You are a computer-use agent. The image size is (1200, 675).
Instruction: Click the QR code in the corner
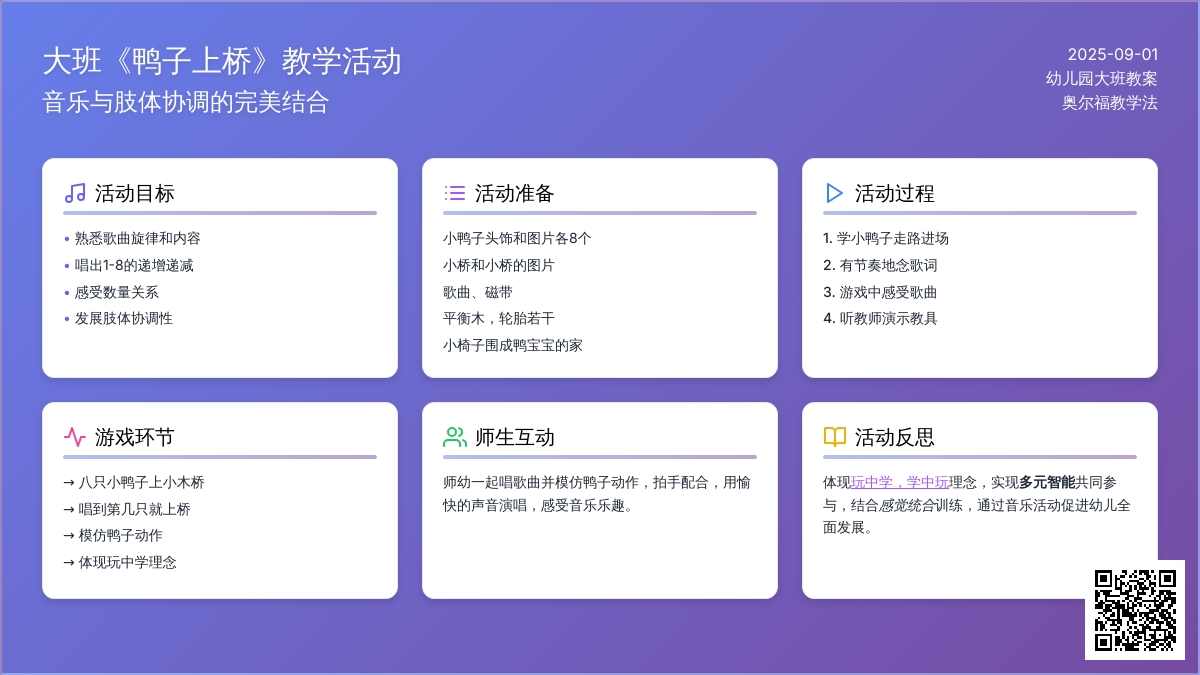[x=1135, y=610]
